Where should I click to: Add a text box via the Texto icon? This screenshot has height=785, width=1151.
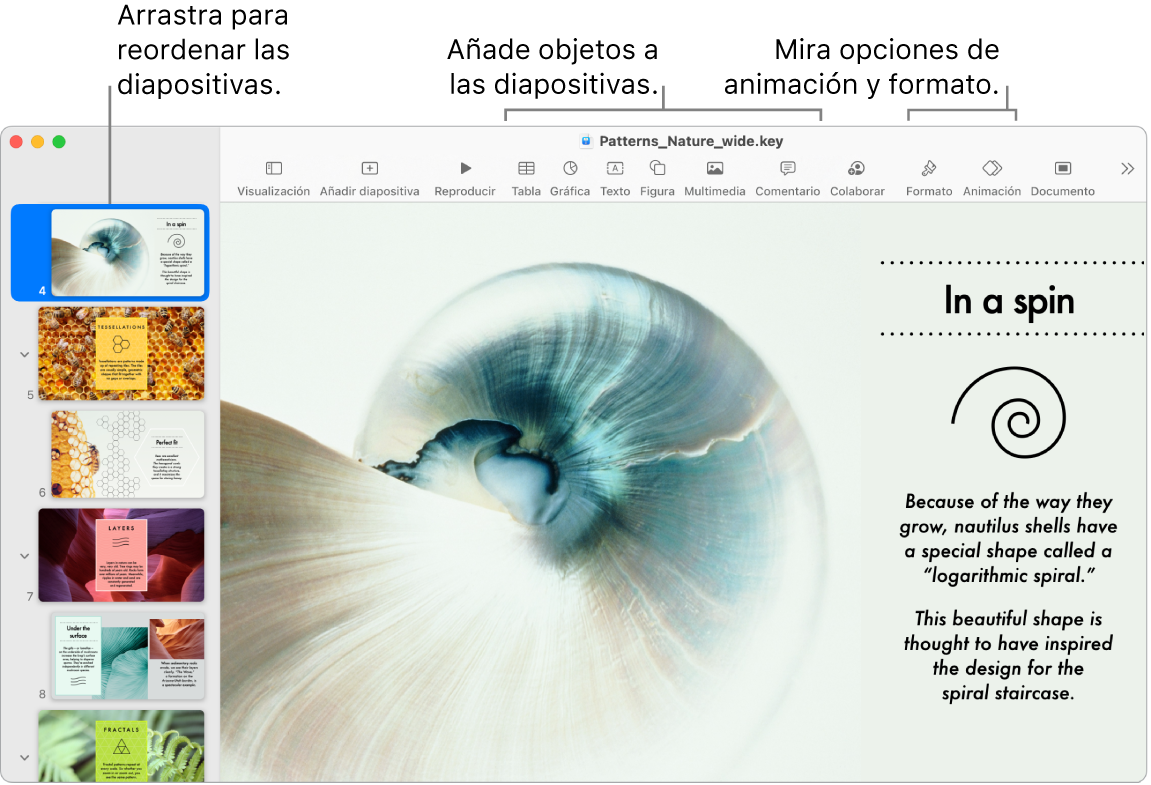614,176
